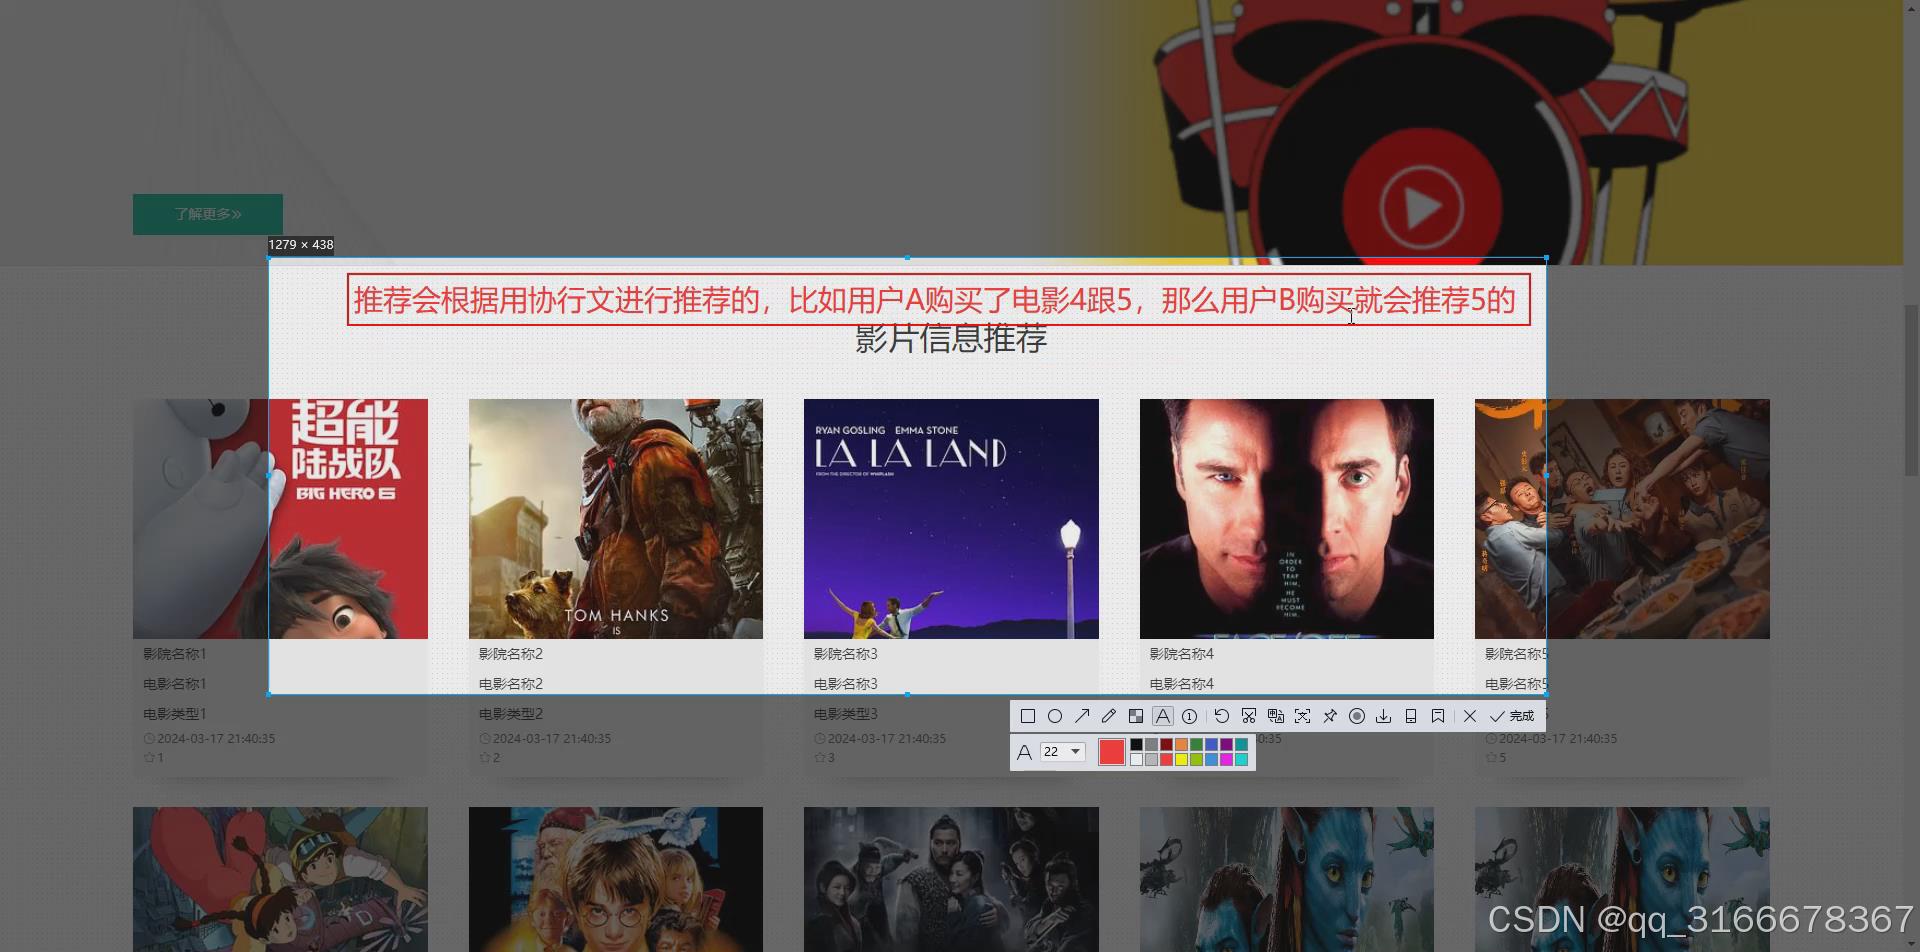The width and height of the screenshot is (1920, 952).
Task: Pick the orange color swatch
Action: [1181, 744]
